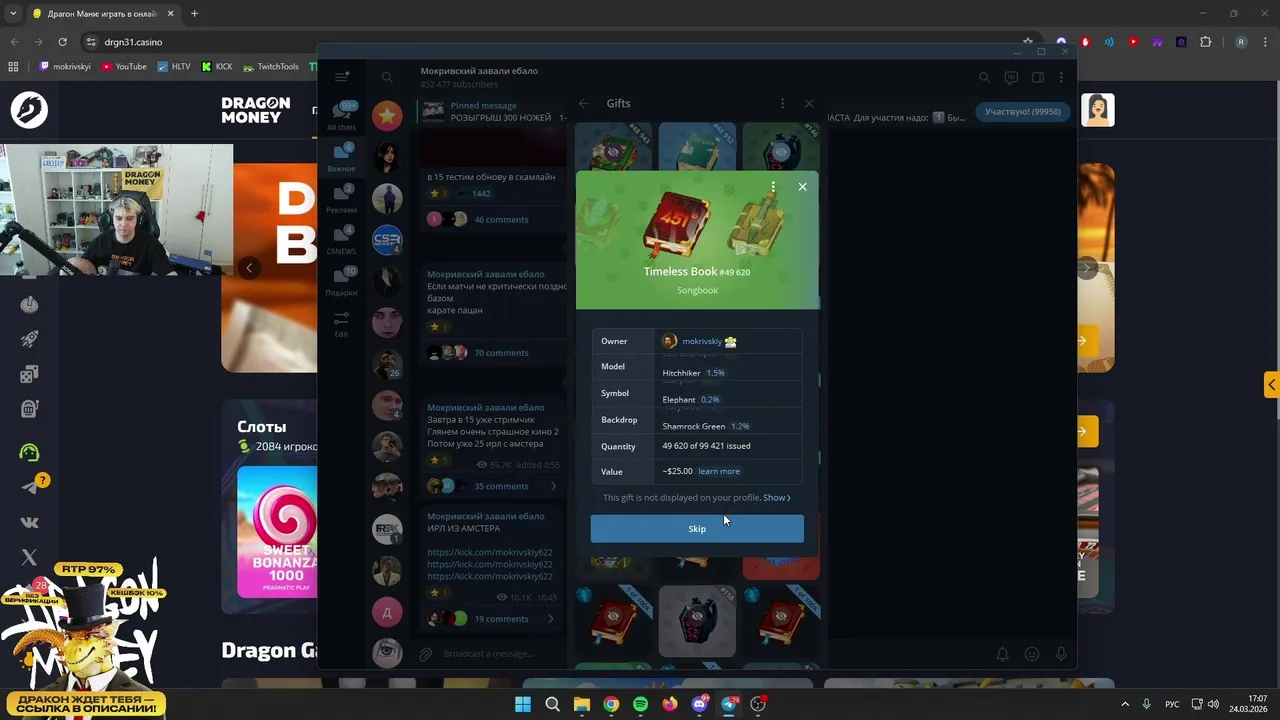Search within the channel icon
This screenshot has width=1280, height=720.
[x=984, y=77]
